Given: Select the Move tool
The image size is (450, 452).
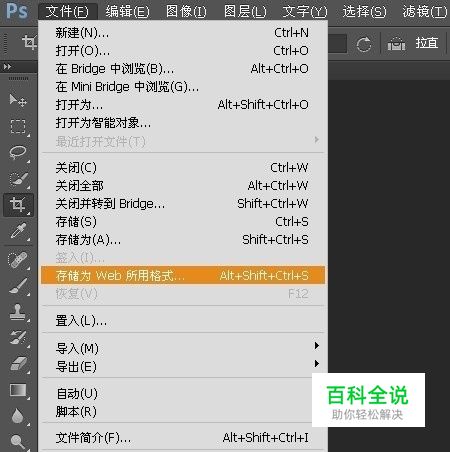Looking at the screenshot, I should [x=18, y=100].
